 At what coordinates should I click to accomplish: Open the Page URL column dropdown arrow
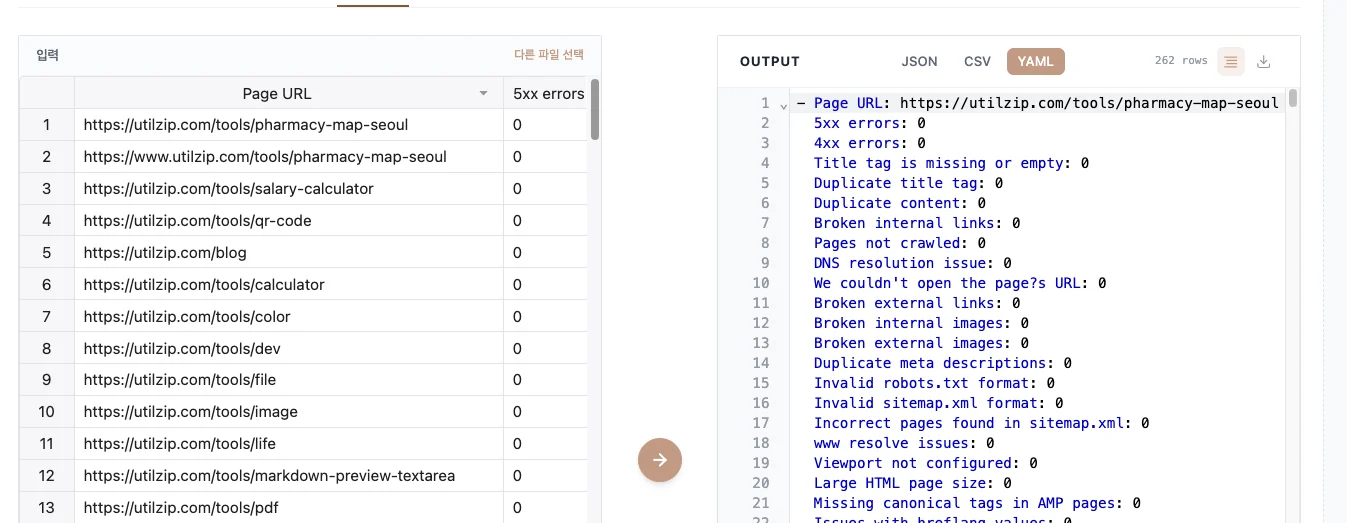pyautogui.click(x=484, y=93)
